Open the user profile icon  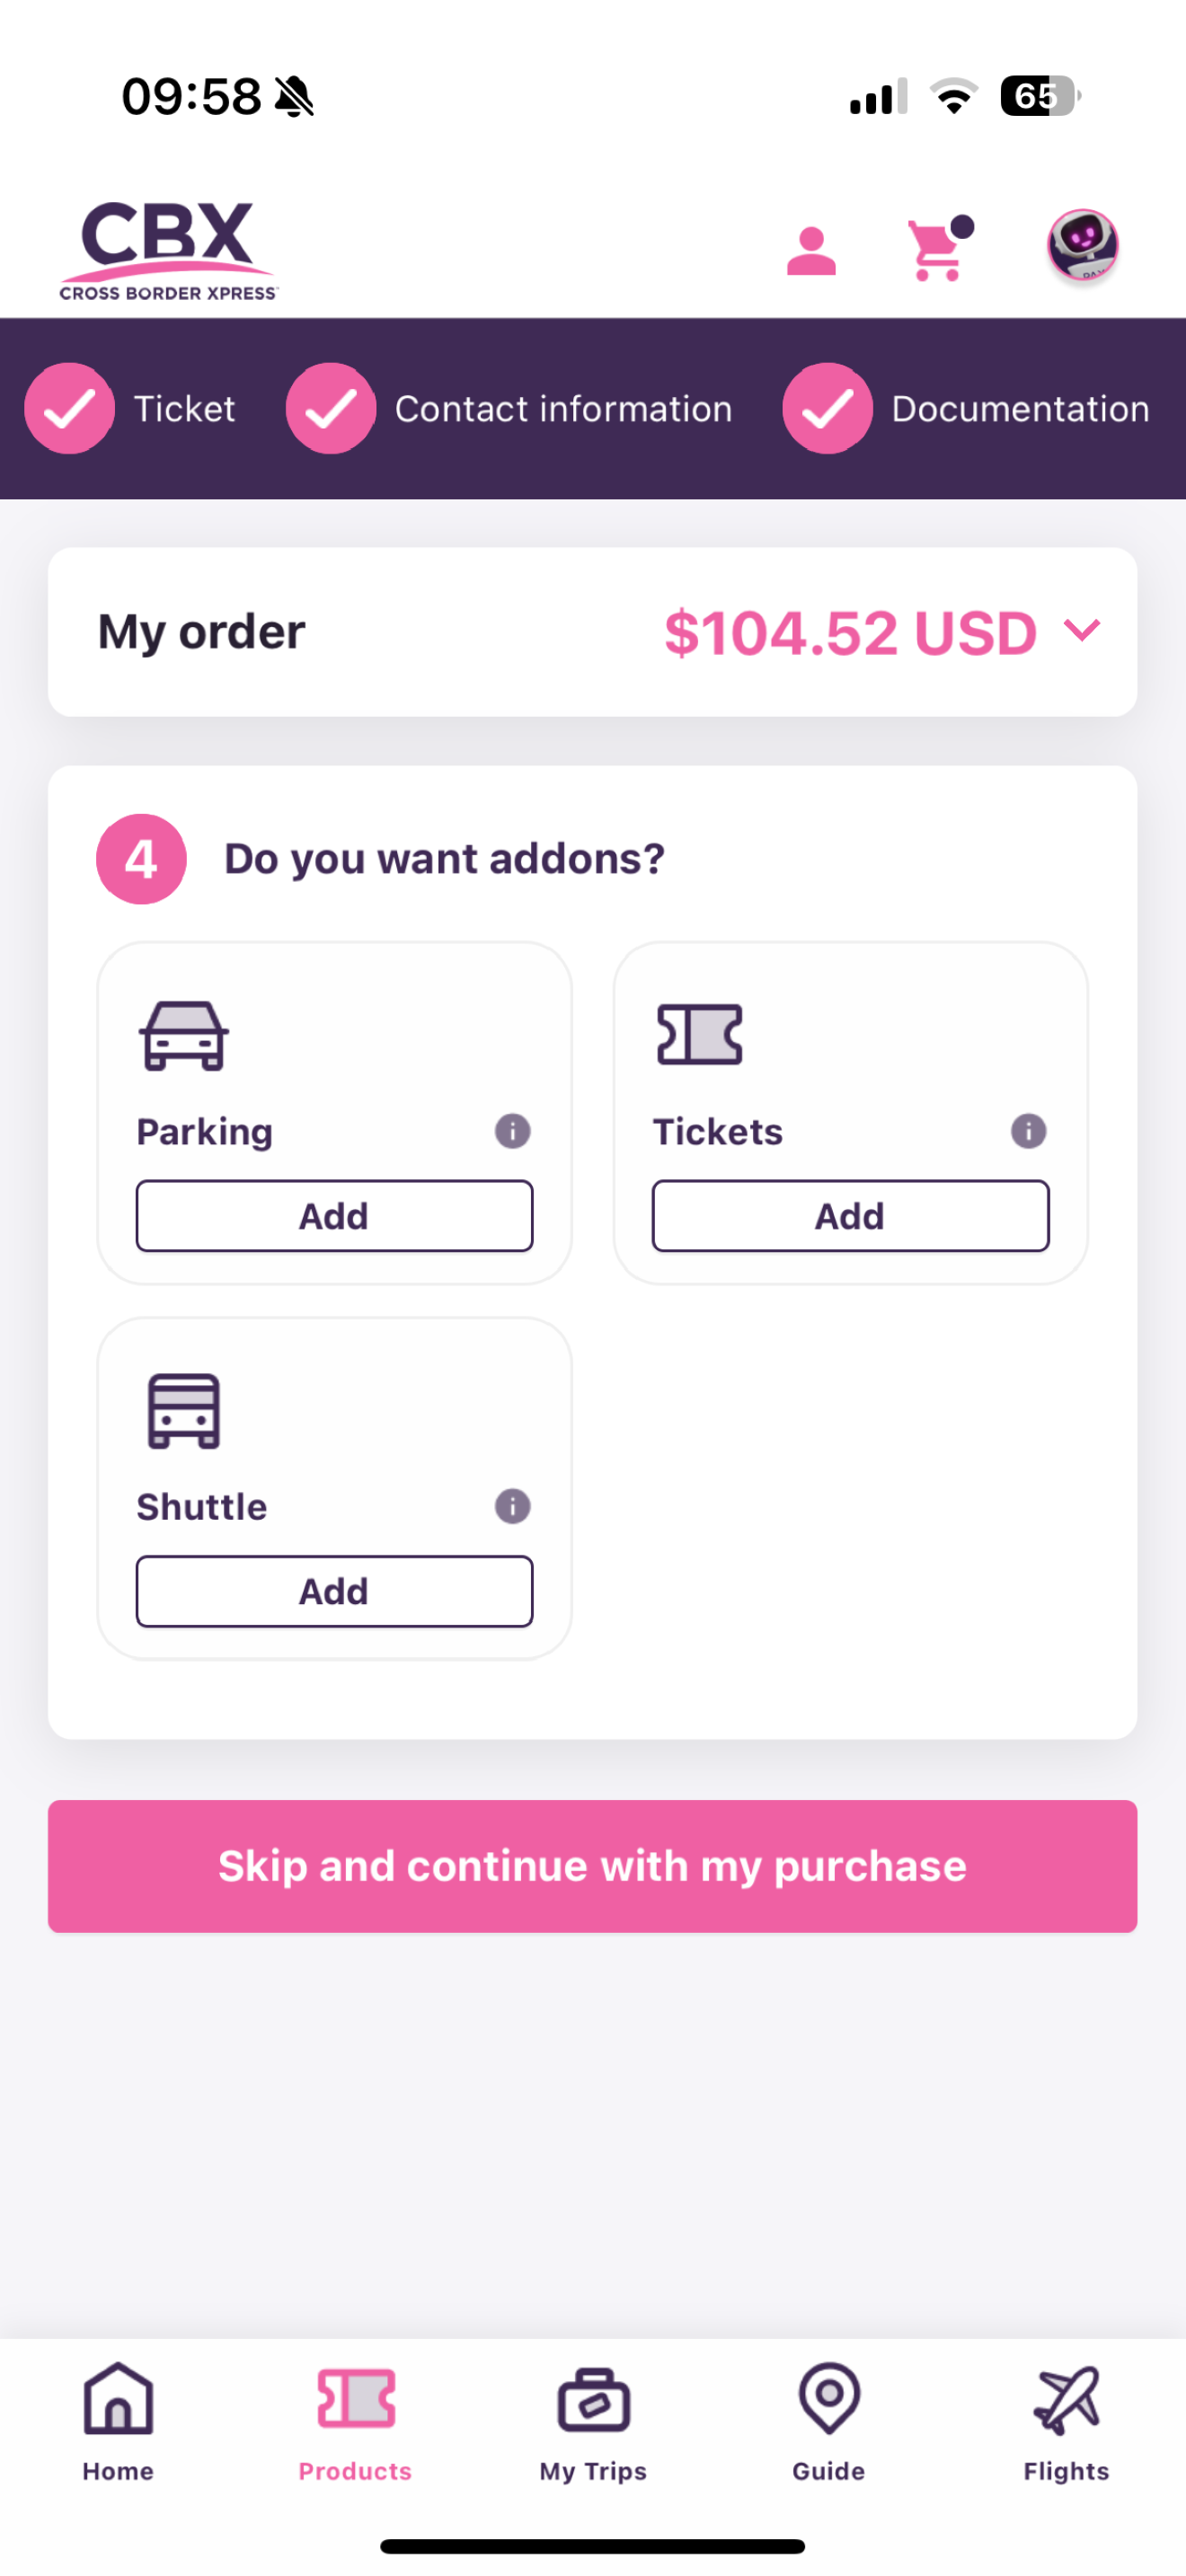pyautogui.click(x=811, y=251)
